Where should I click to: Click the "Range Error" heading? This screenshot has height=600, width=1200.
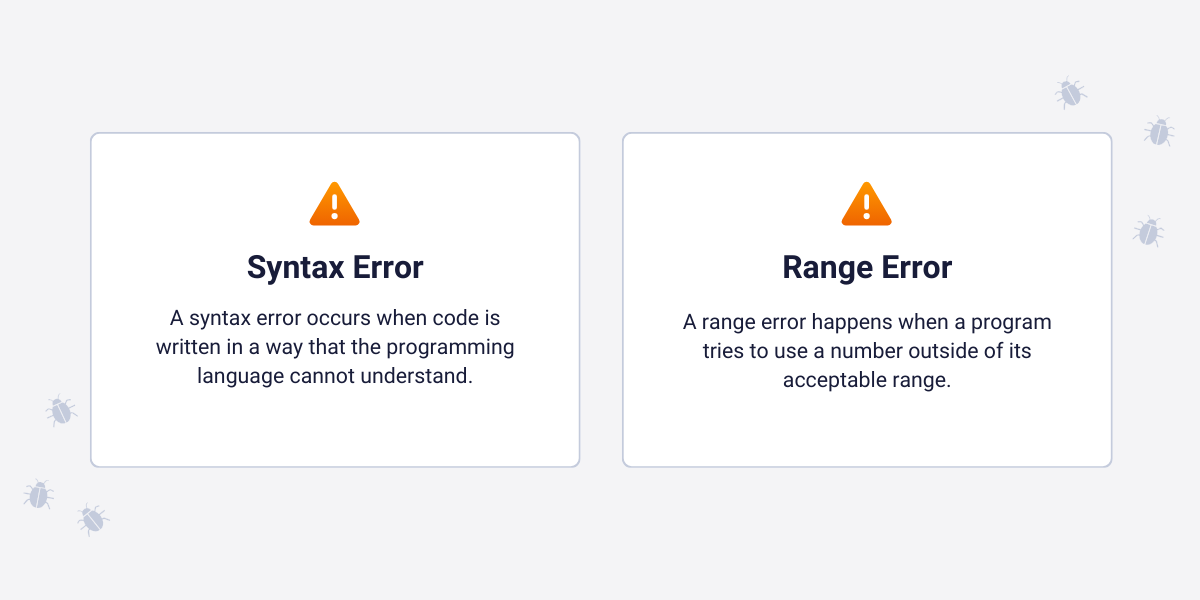pyautogui.click(x=867, y=268)
